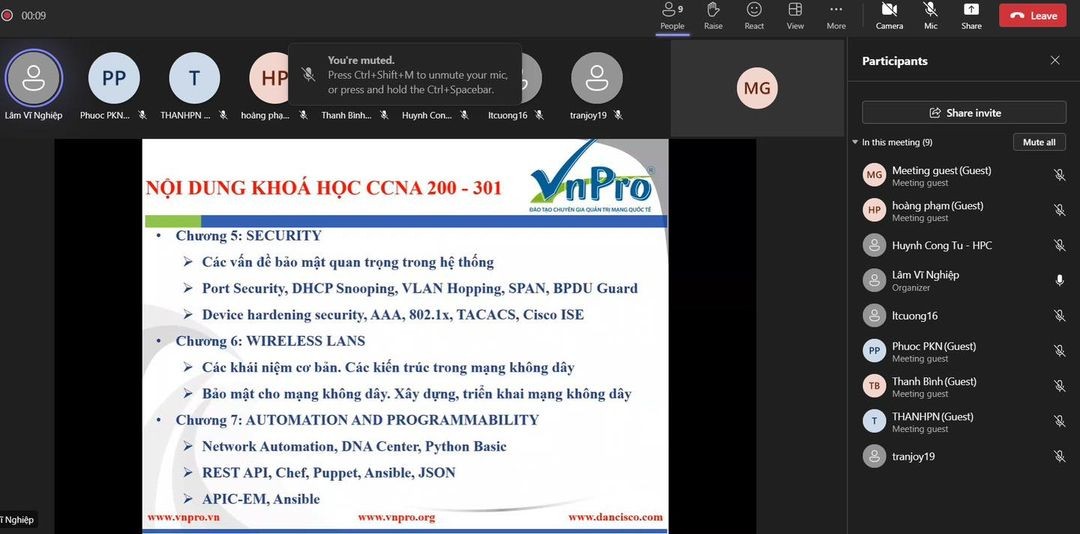Image resolution: width=1080 pixels, height=534 pixels.
Task: Click muted mic icon beside THANHPN in list
Action: (1059, 421)
